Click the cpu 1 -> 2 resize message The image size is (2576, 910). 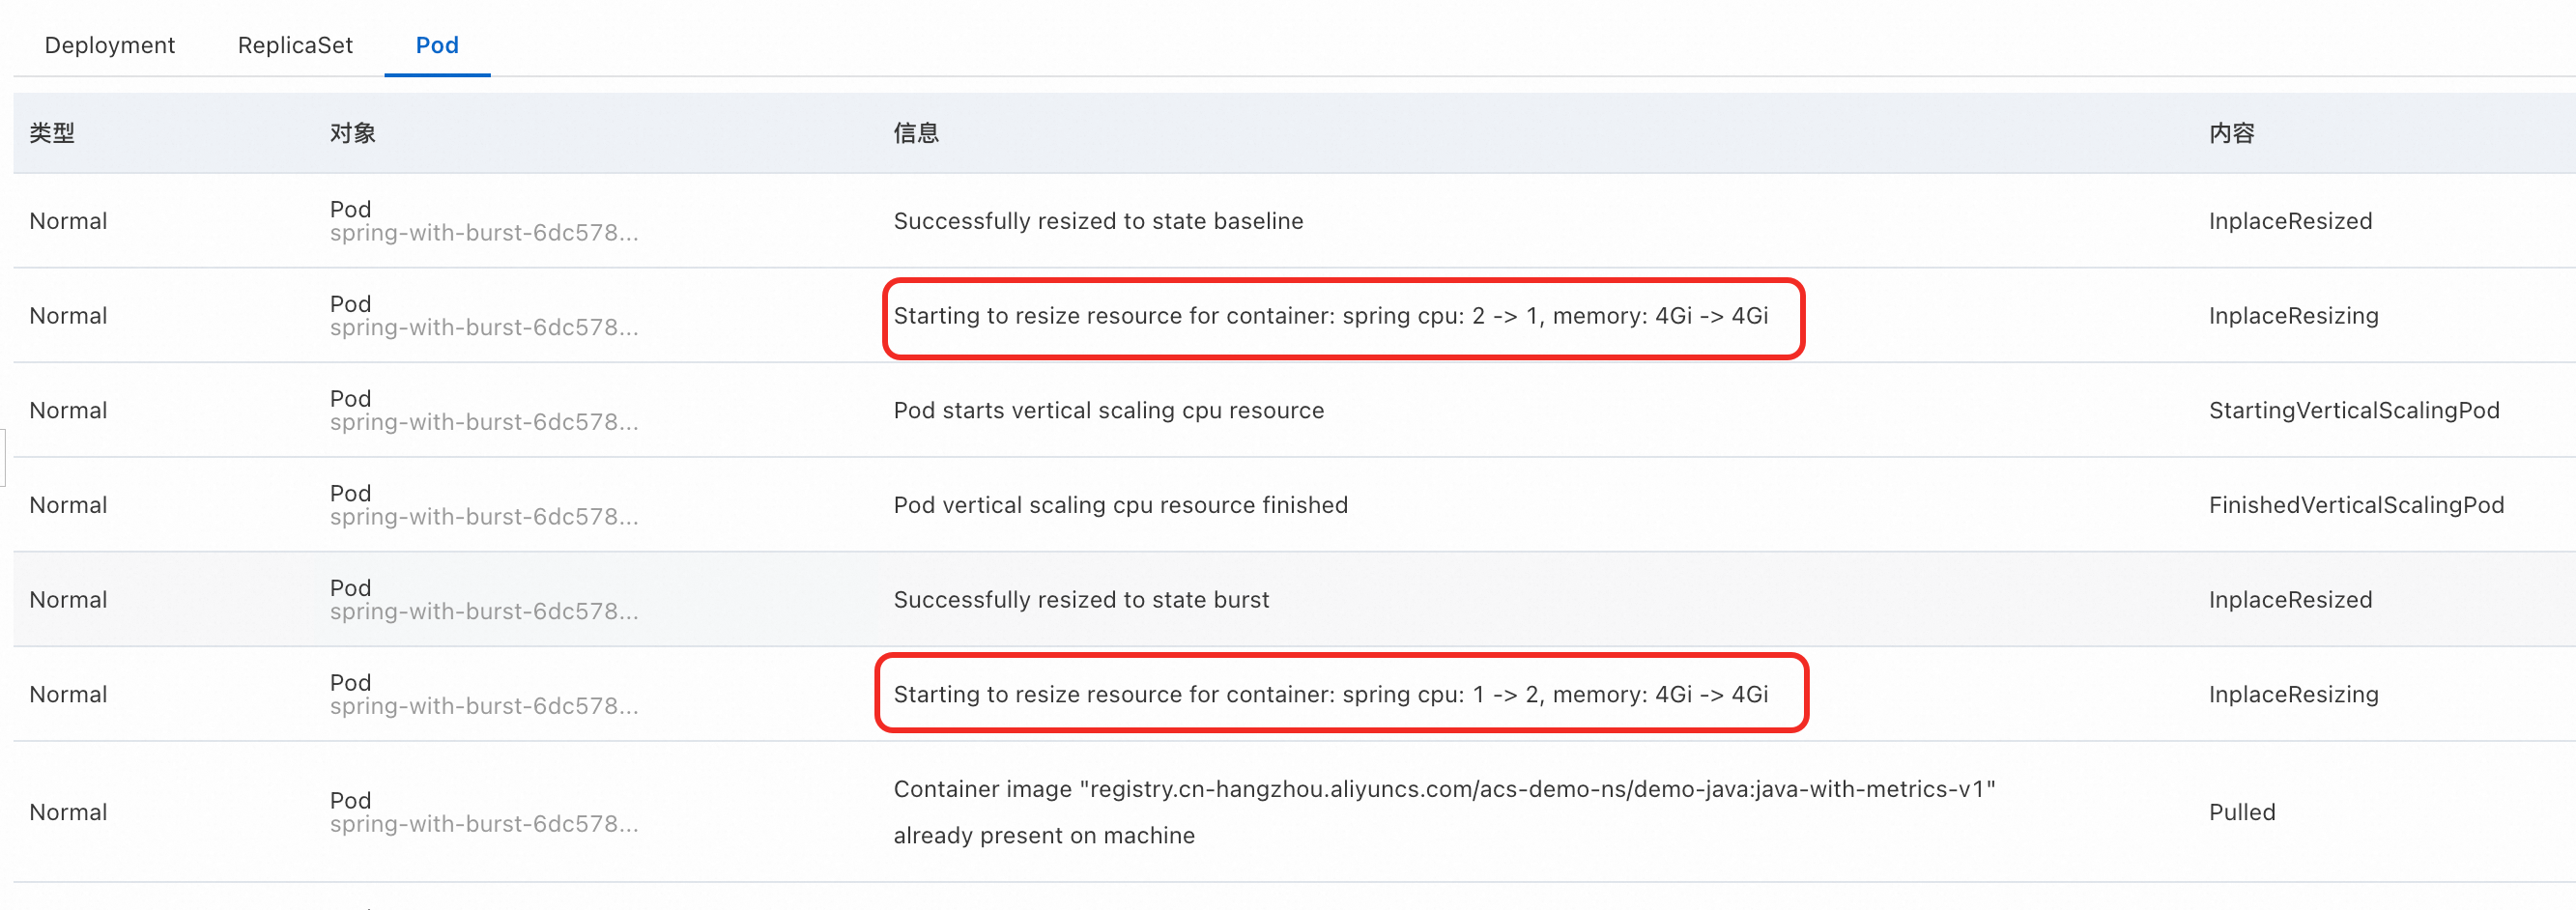[x=1330, y=694]
